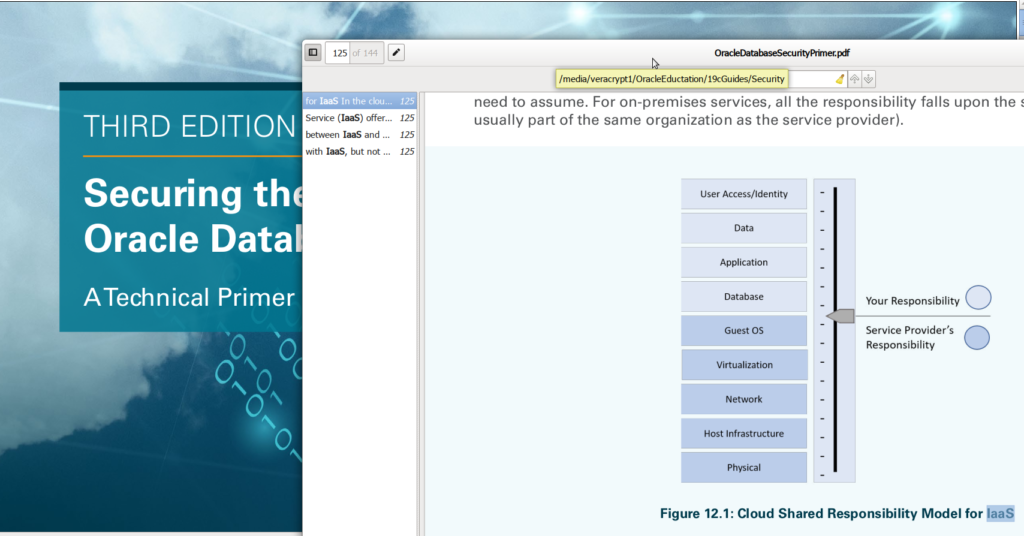Click the 'Database' box in diagram
The image size is (1024, 536).
[x=744, y=296]
